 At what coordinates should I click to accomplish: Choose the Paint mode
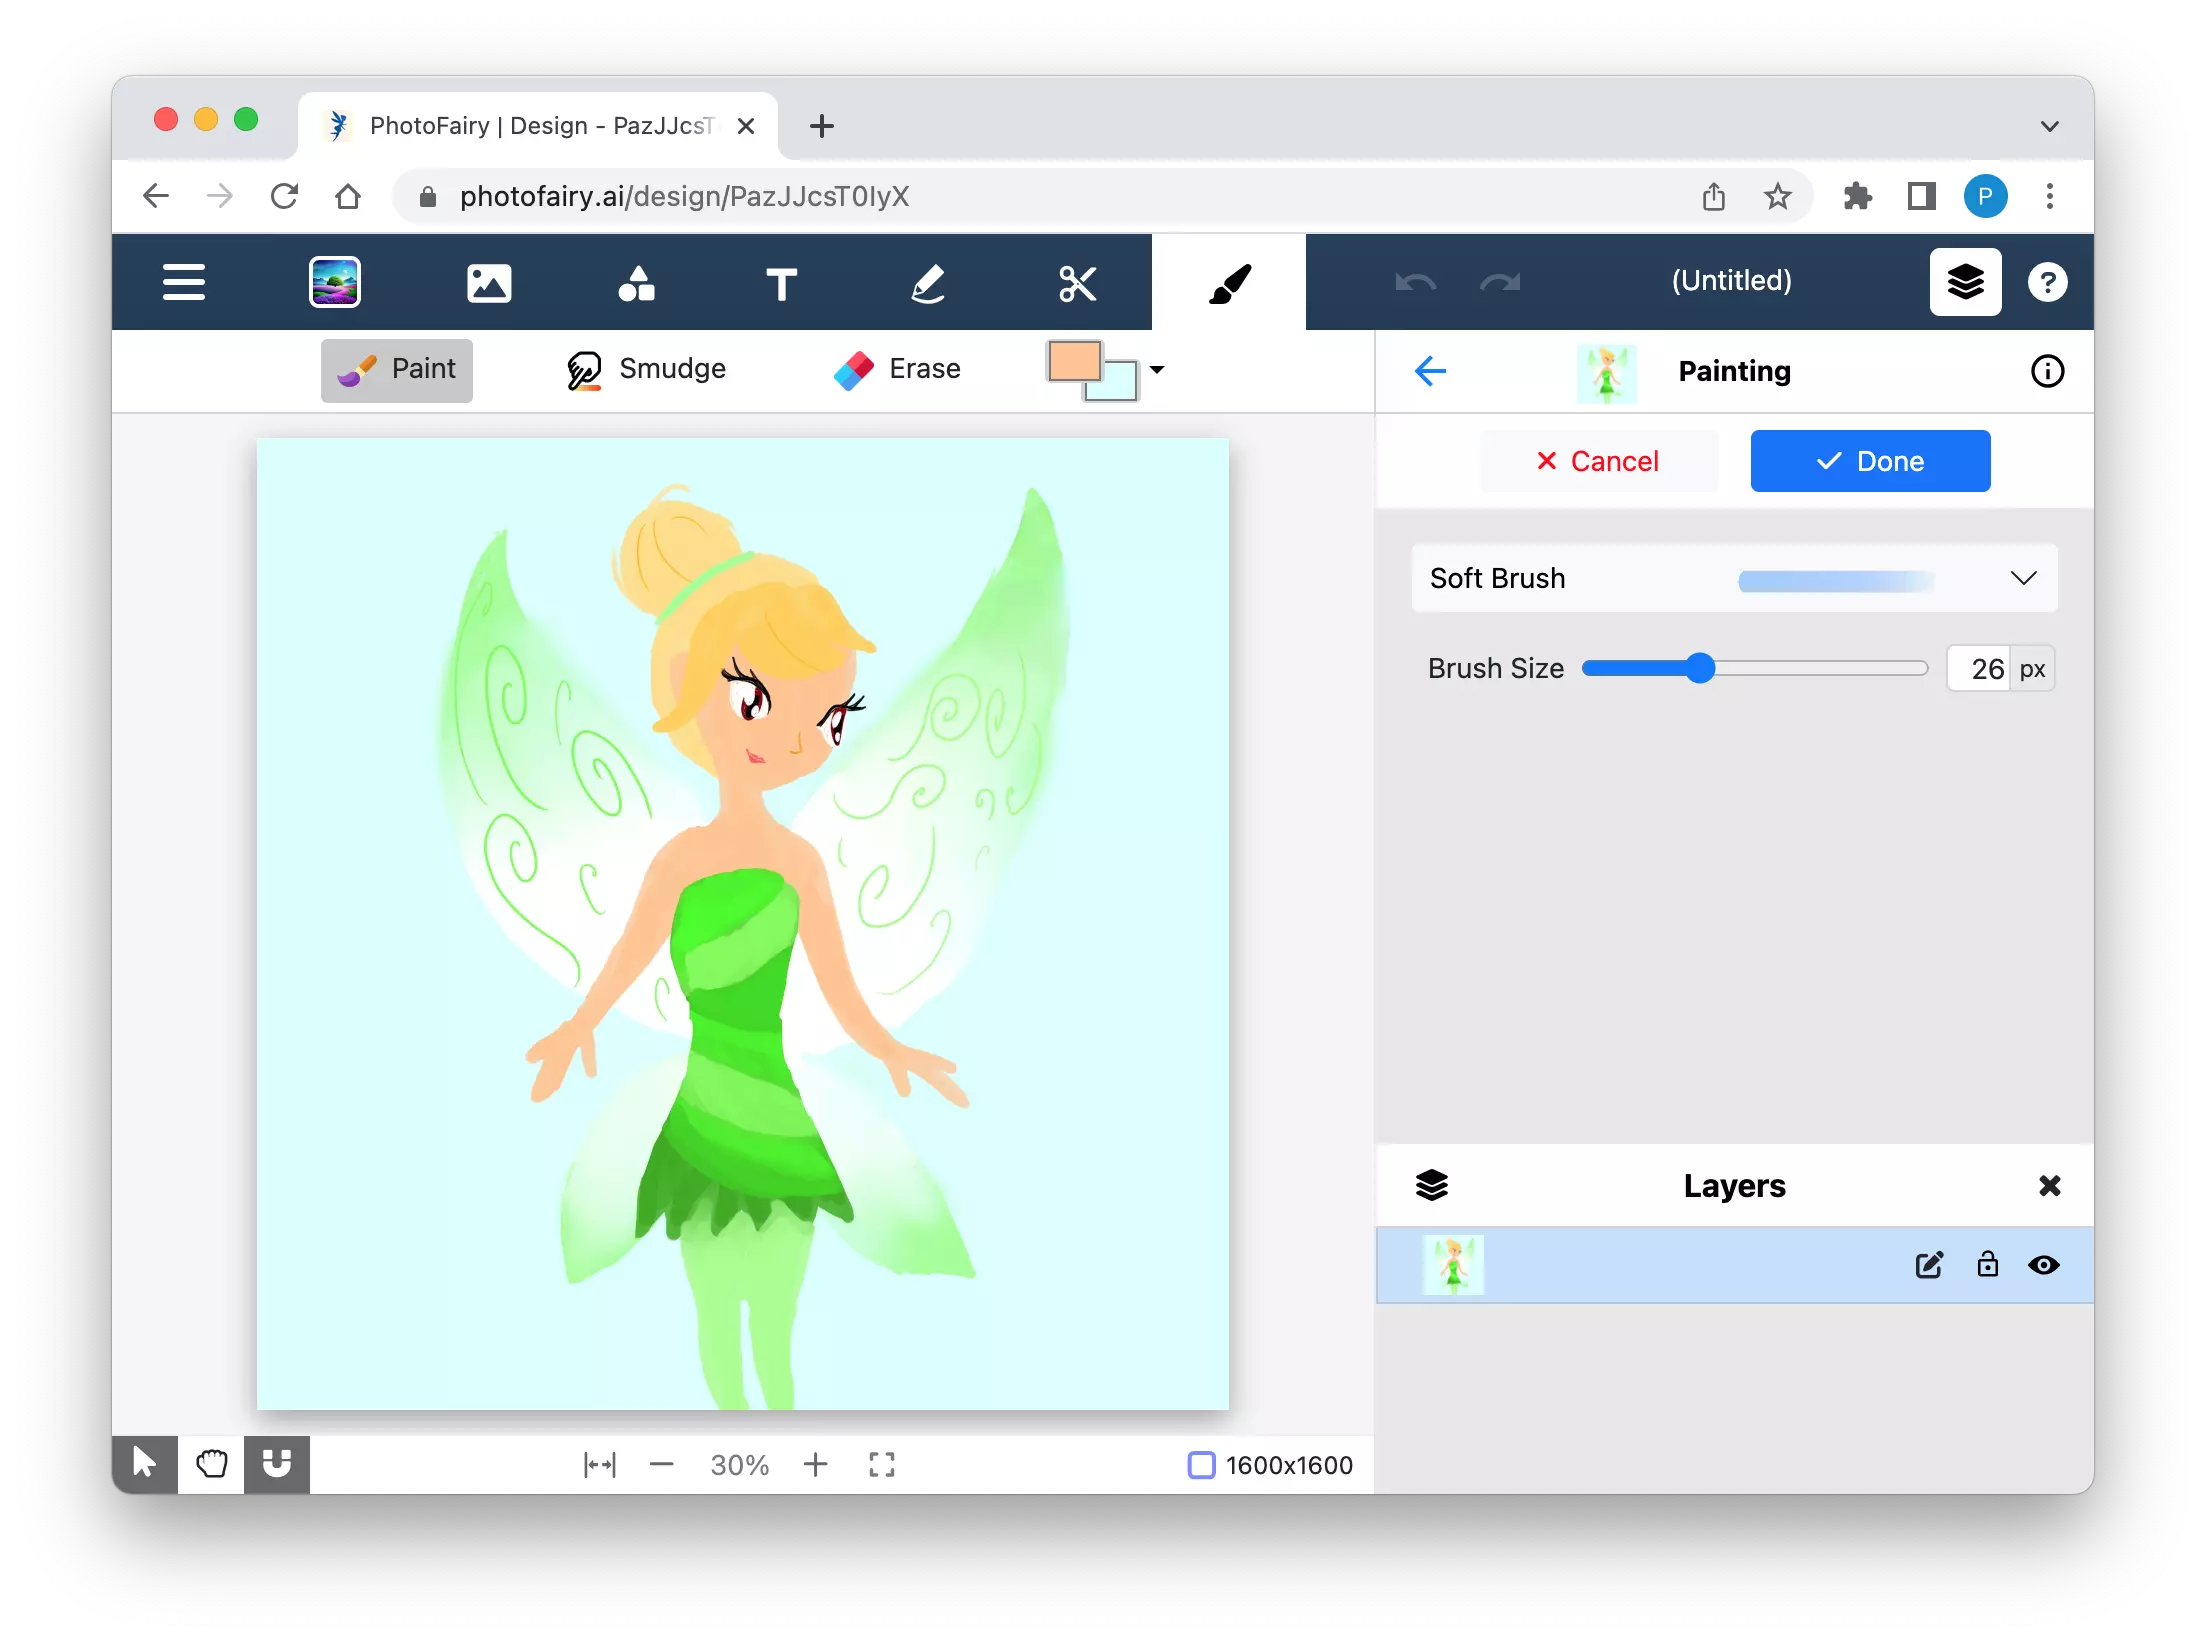397,370
